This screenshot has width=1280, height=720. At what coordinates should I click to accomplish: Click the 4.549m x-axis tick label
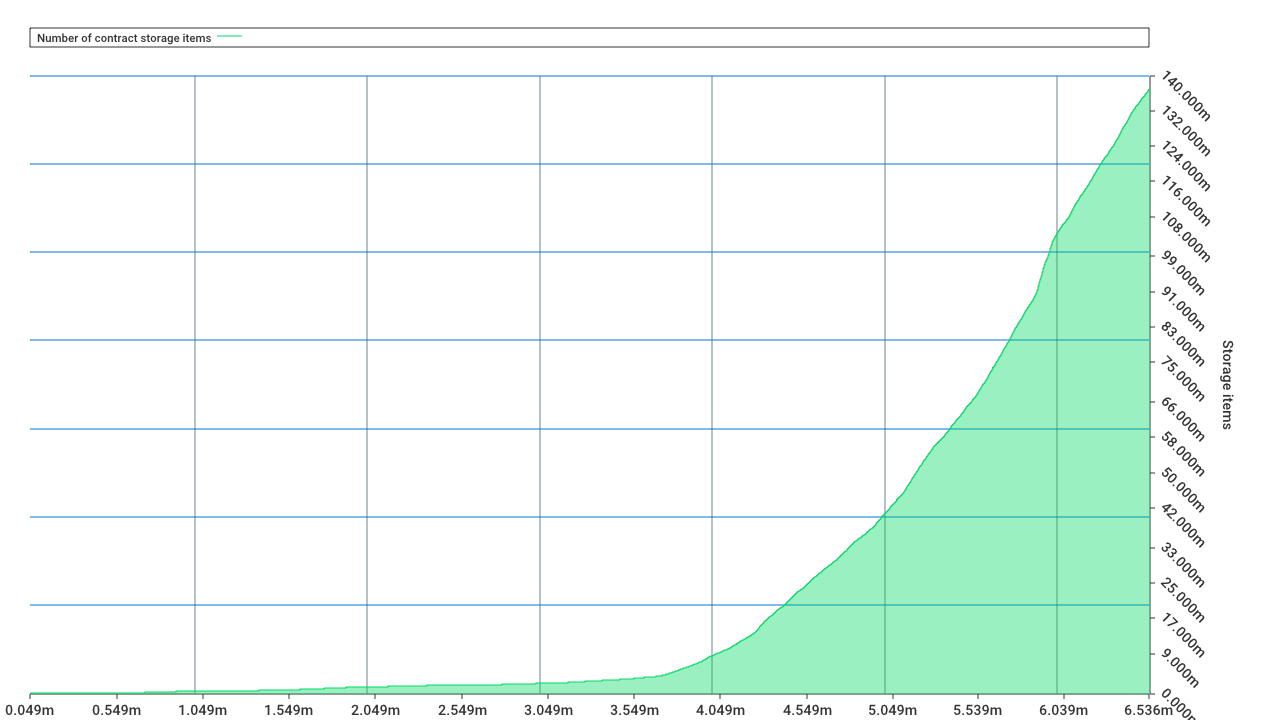pyautogui.click(x=805, y=710)
